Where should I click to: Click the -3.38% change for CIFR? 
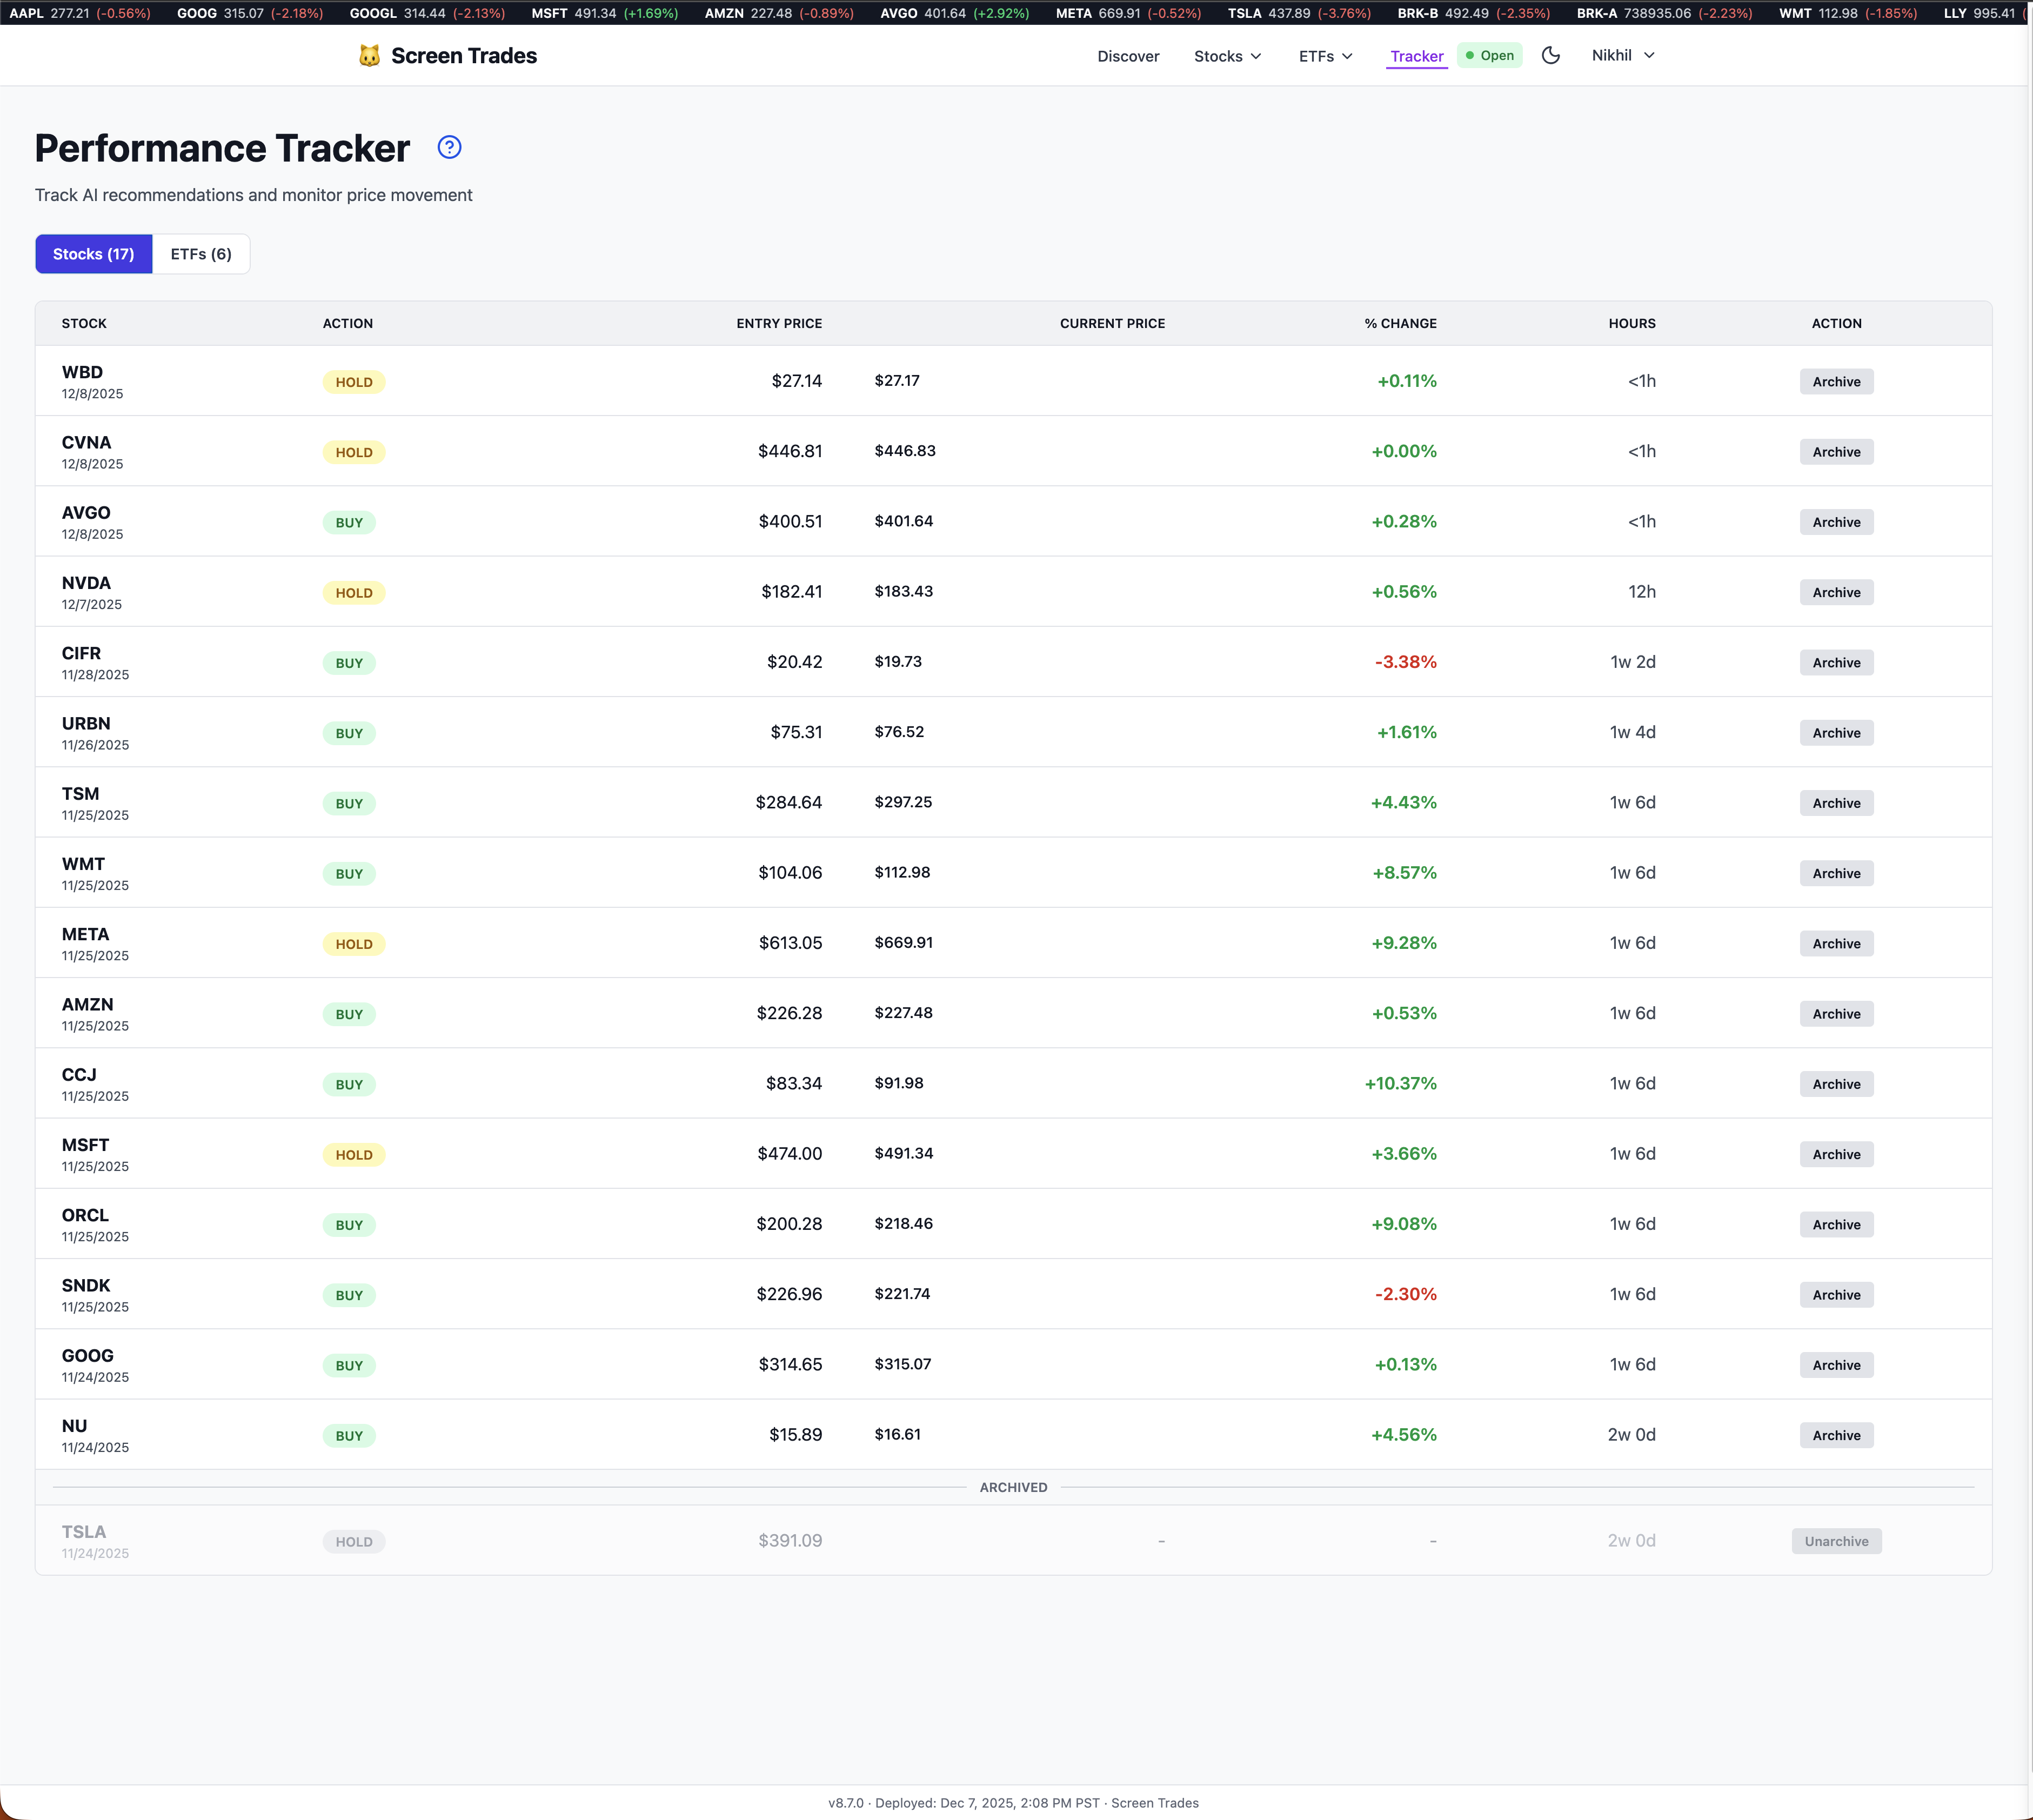click(1405, 662)
